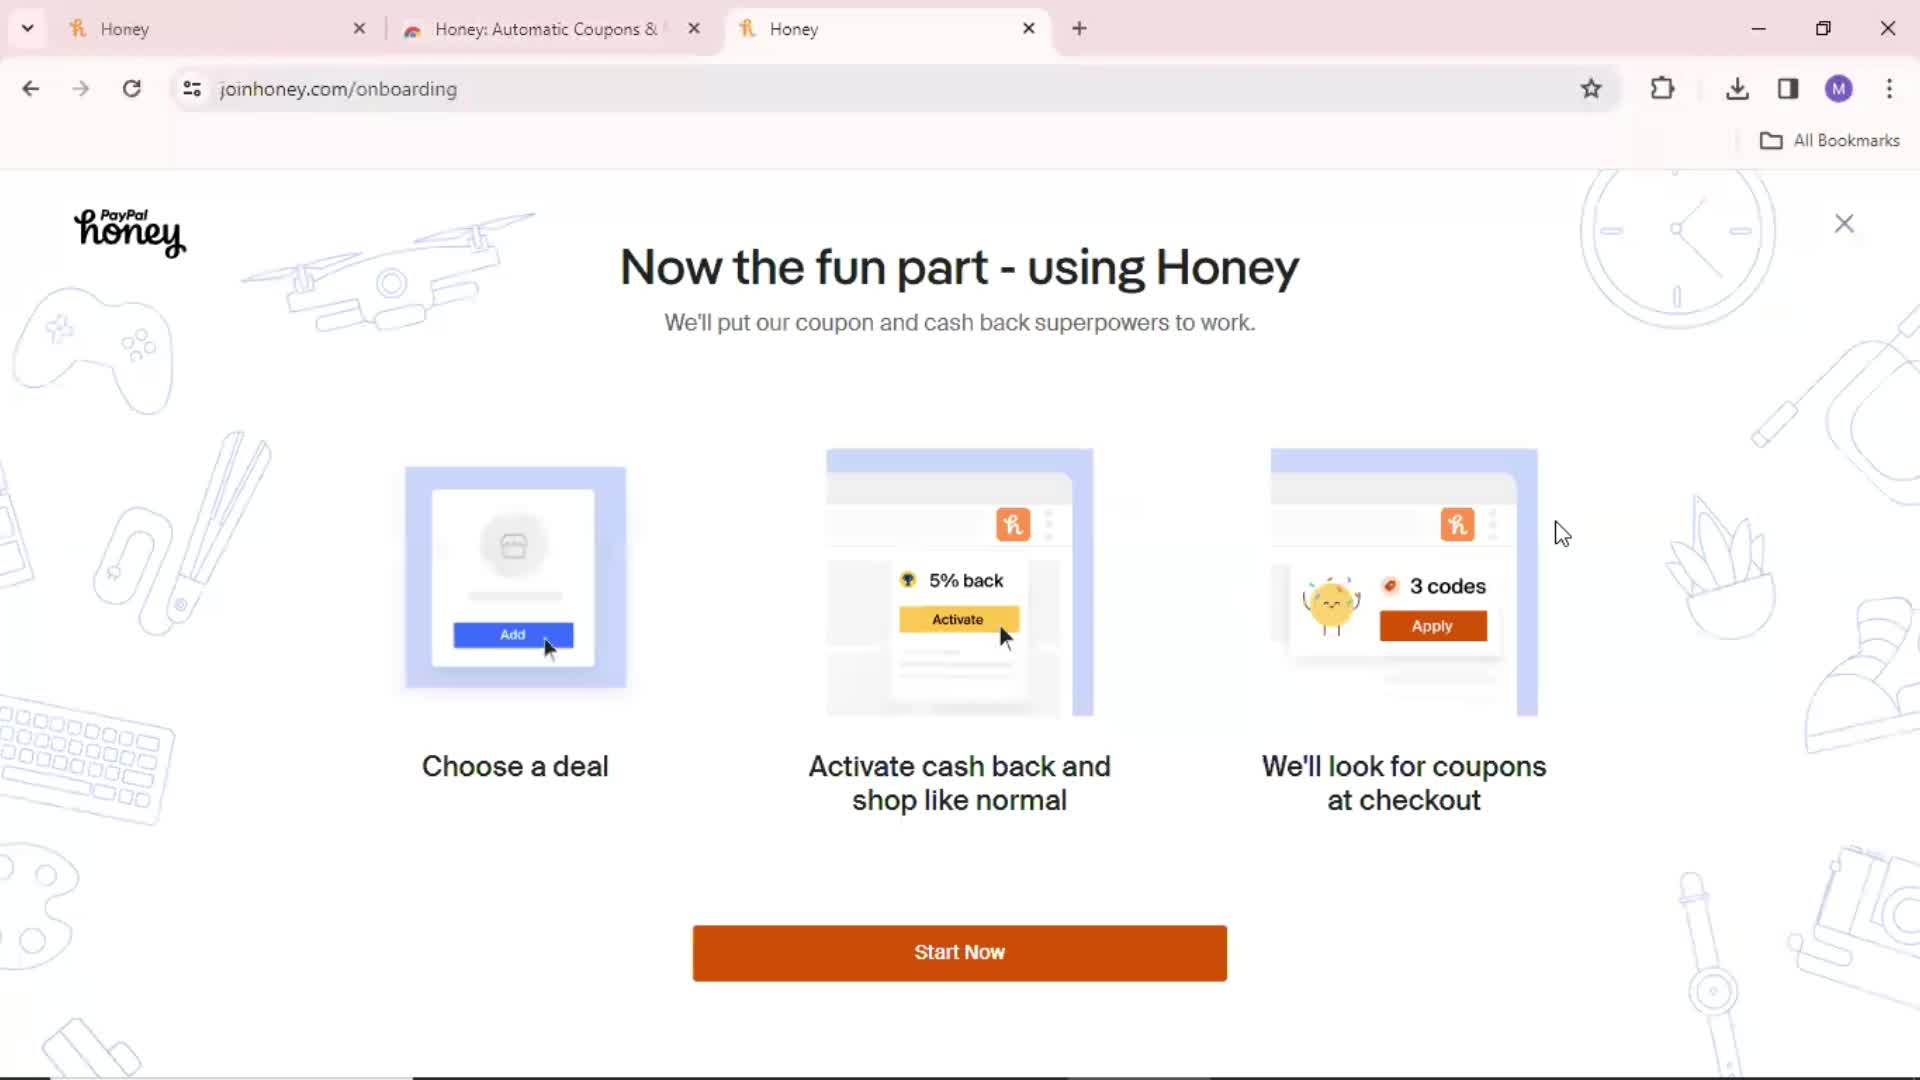Open the Chrome profile avatar M
Screen dimensions: 1920x1080
[1839, 89]
